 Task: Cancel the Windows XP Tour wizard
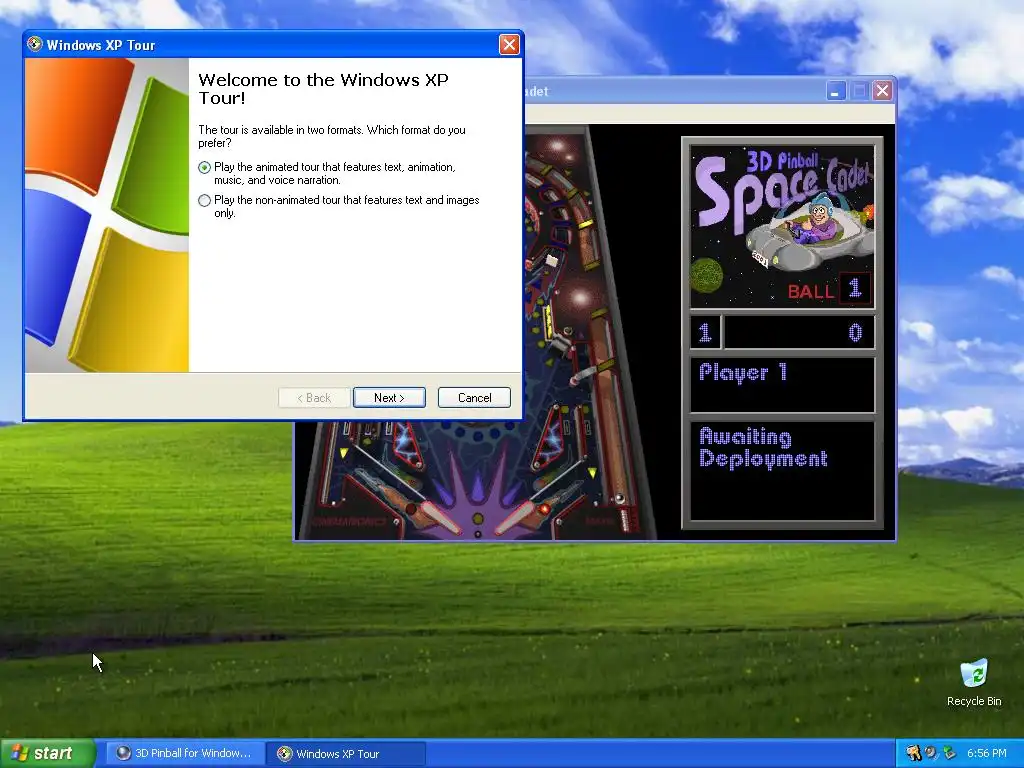pos(474,398)
